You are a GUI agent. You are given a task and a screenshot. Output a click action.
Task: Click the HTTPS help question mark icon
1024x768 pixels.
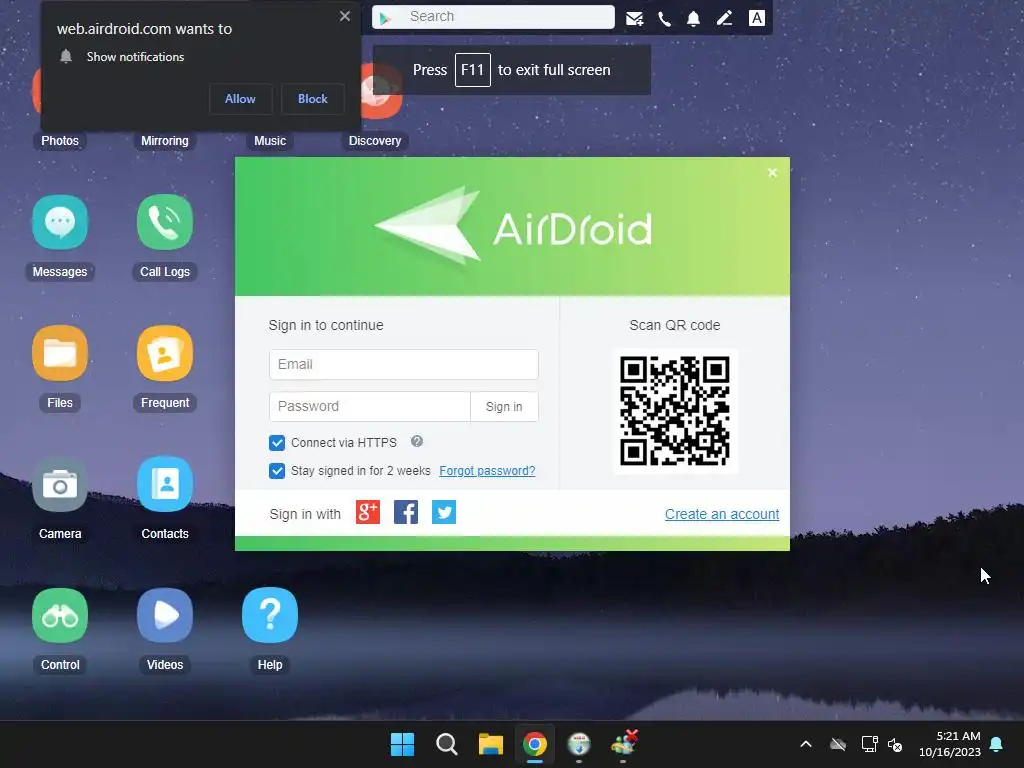click(x=417, y=441)
